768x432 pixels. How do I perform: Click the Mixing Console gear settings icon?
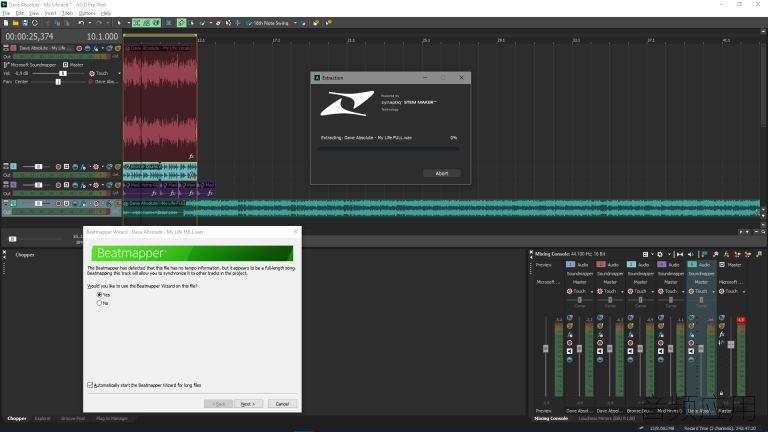(660, 254)
